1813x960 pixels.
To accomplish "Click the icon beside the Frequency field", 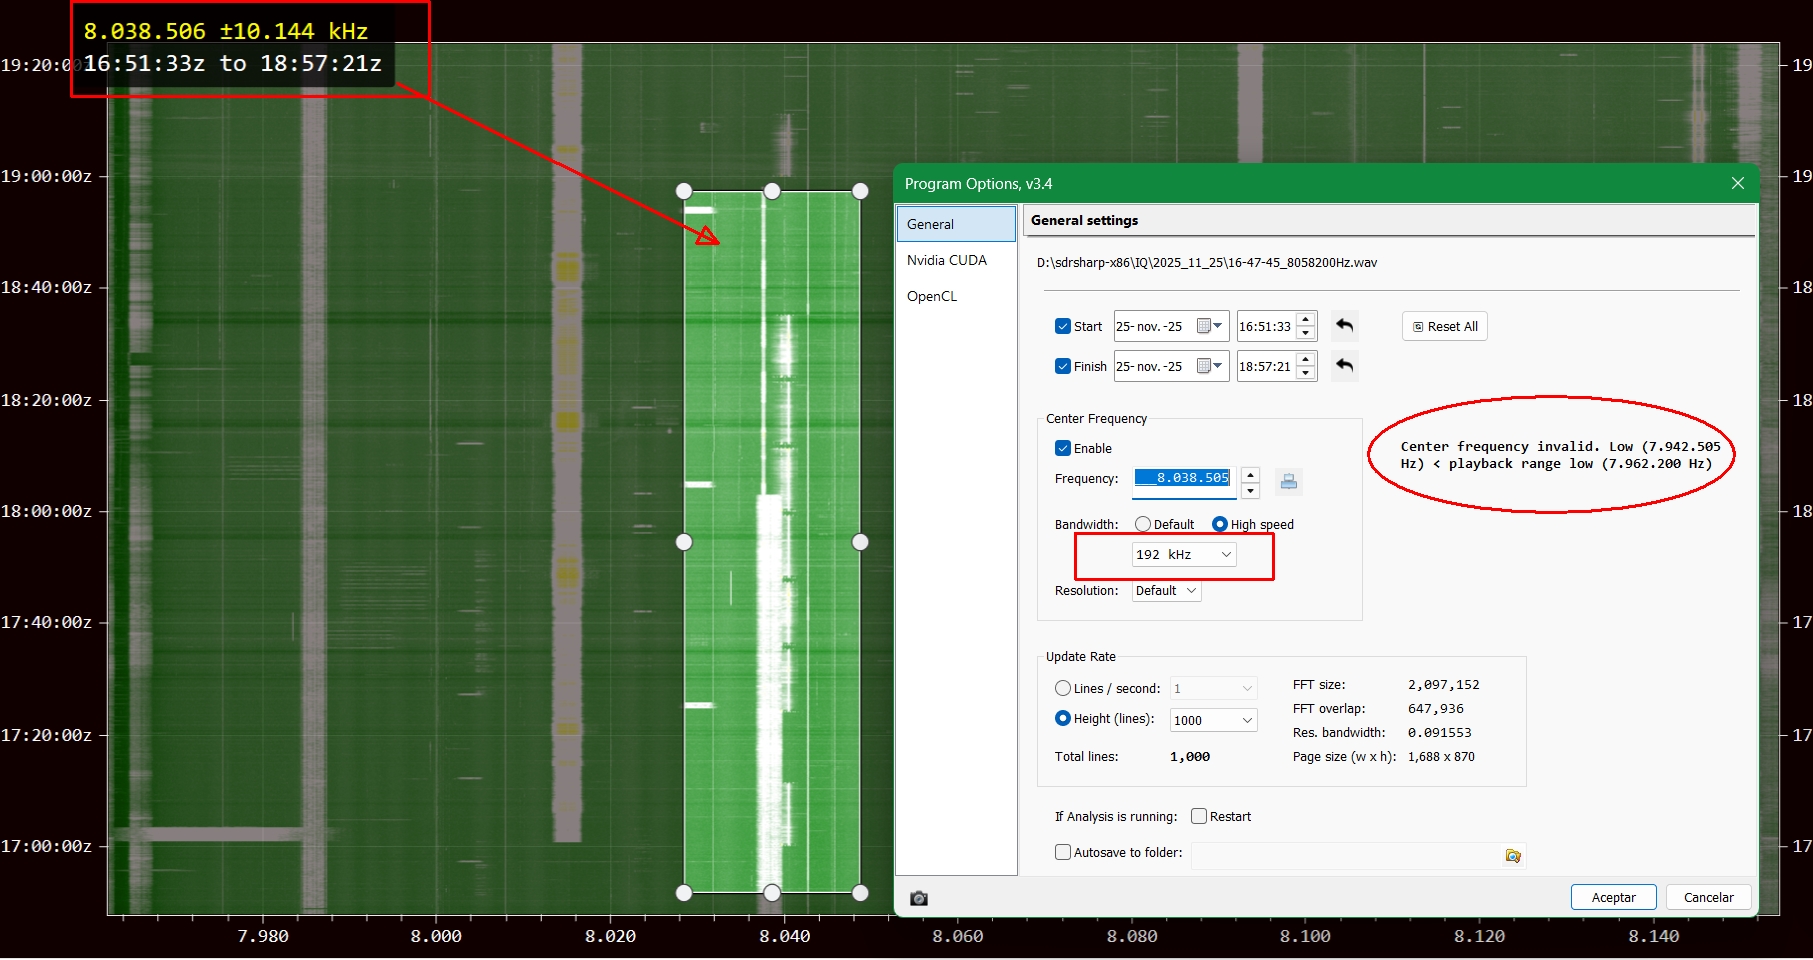I will tap(1288, 482).
